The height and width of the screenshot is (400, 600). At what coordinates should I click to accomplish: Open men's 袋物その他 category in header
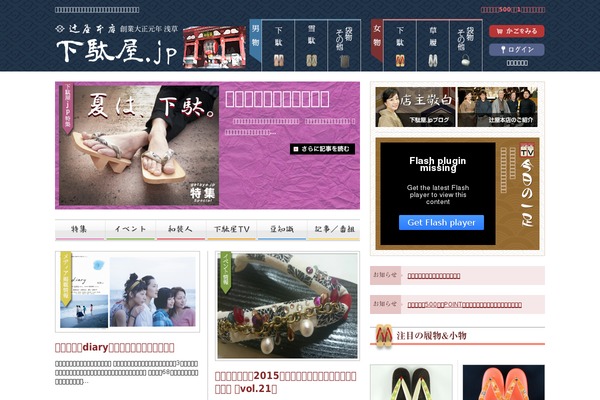click(344, 46)
